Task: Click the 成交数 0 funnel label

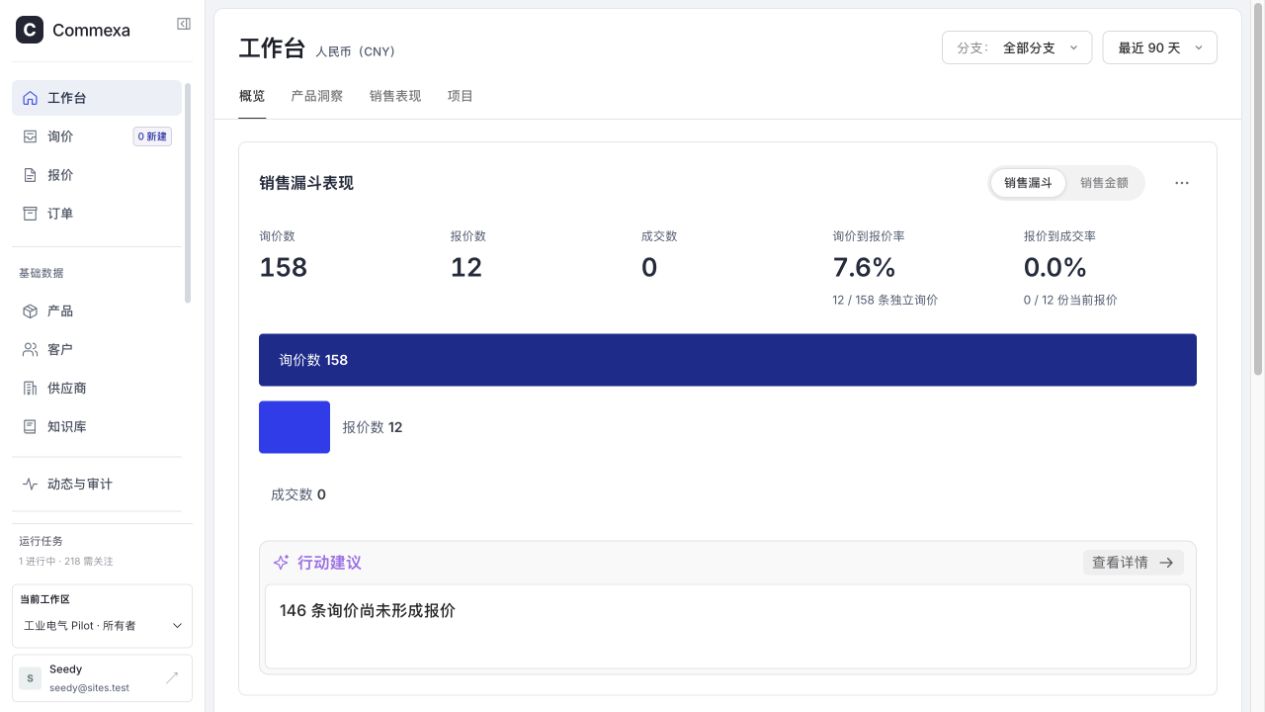Action: (x=298, y=495)
